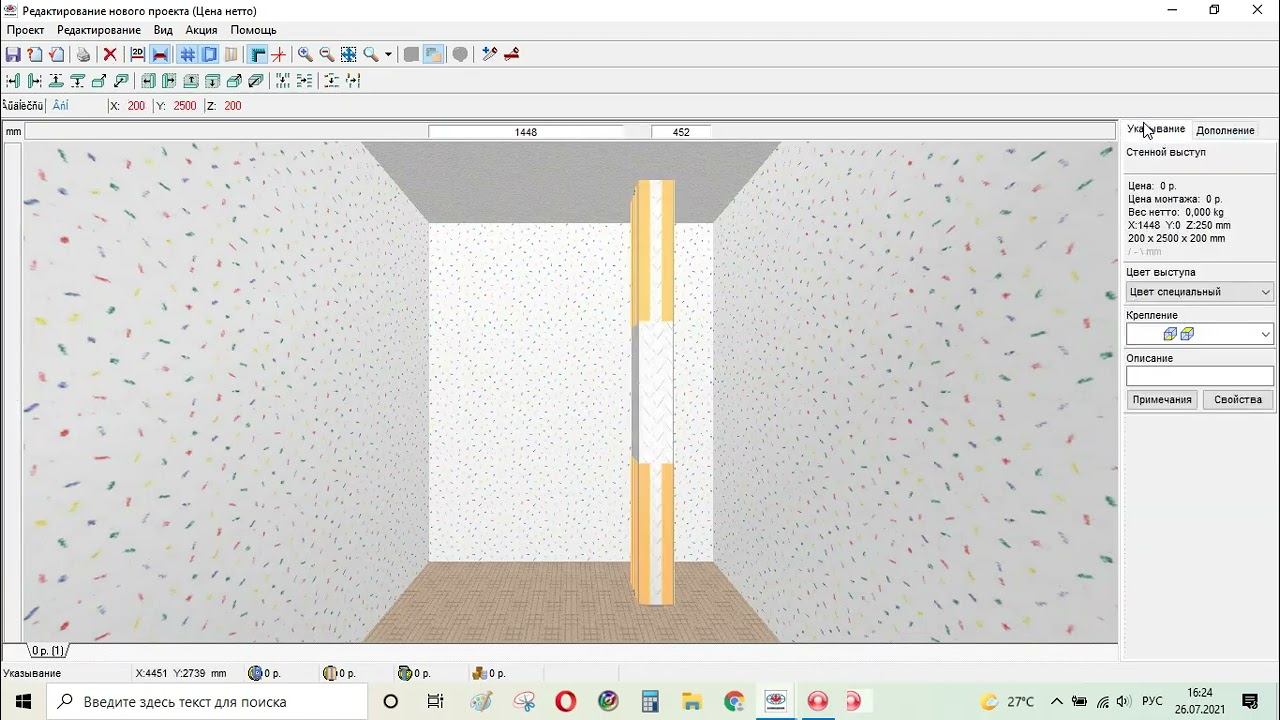Click the zoom in magnifier with plus

click(x=305, y=54)
